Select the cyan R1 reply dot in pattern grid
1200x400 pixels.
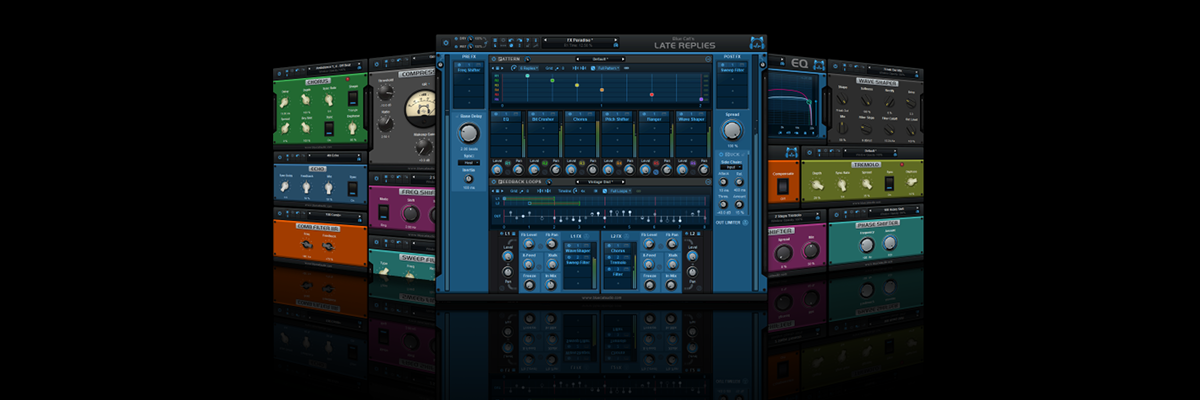pyautogui.click(x=527, y=76)
